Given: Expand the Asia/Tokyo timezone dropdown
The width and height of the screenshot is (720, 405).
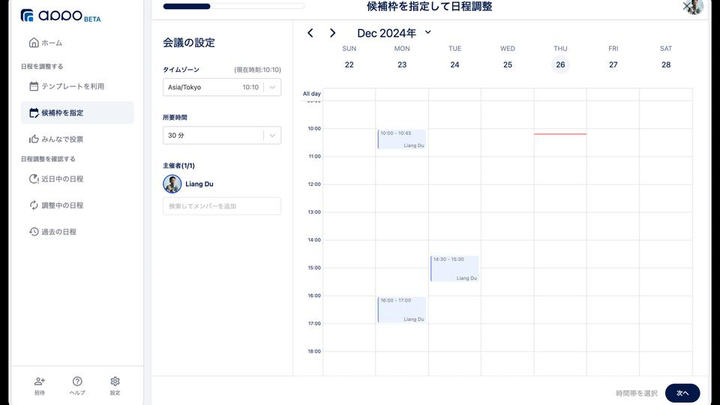Looking at the screenshot, I should (x=221, y=87).
